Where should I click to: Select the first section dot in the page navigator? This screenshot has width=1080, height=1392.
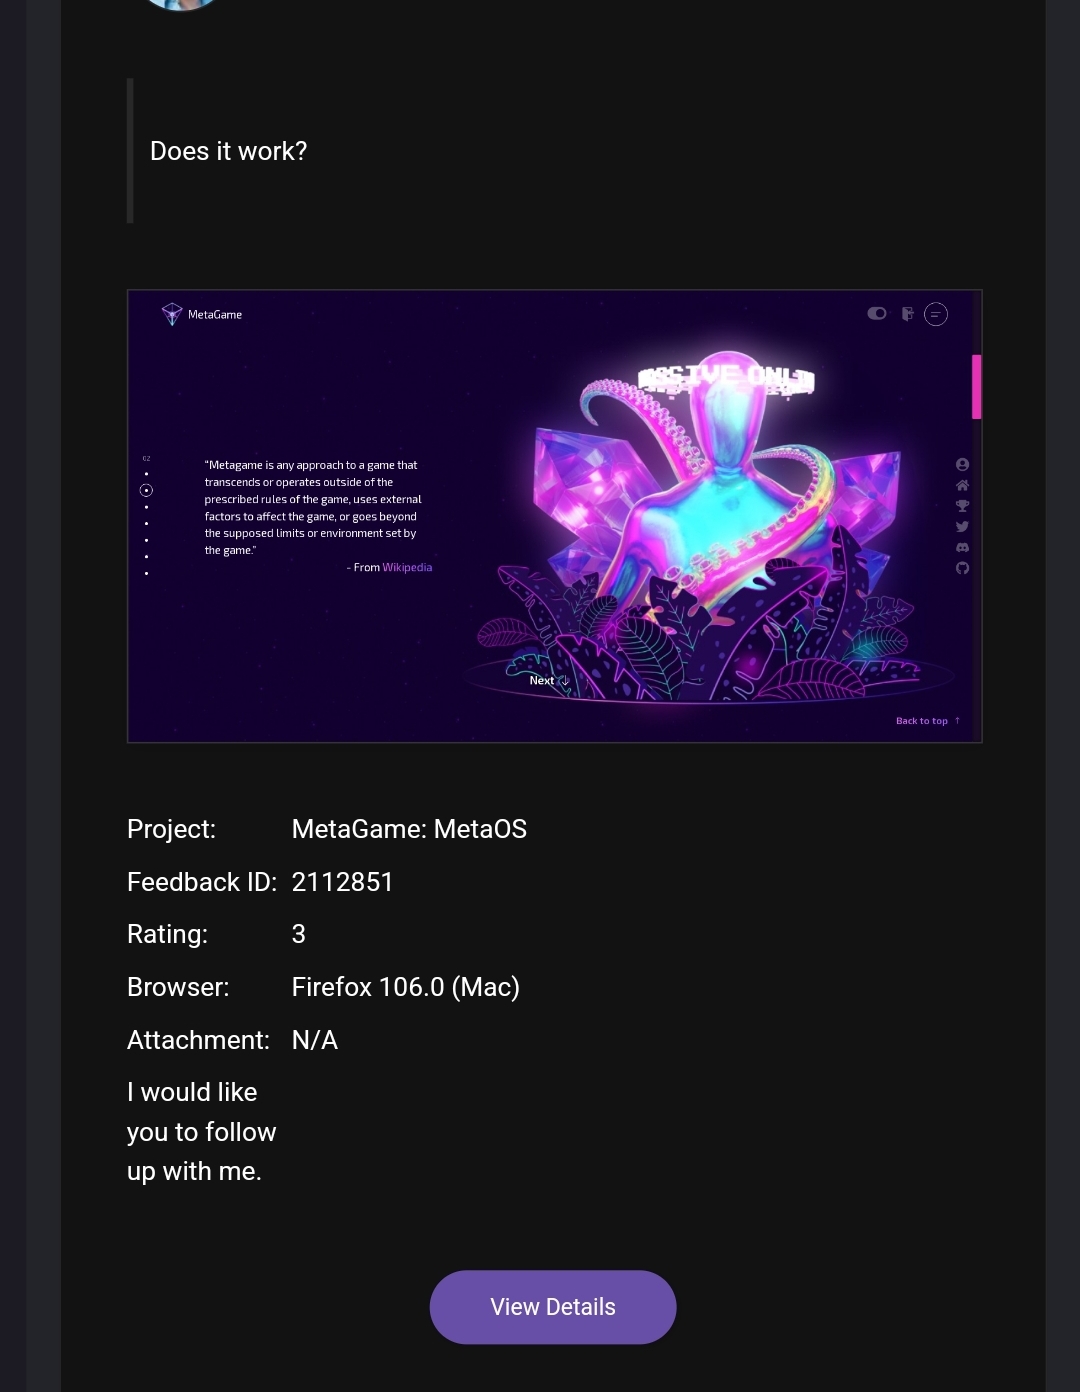pyautogui.click(x=146, y=474)
